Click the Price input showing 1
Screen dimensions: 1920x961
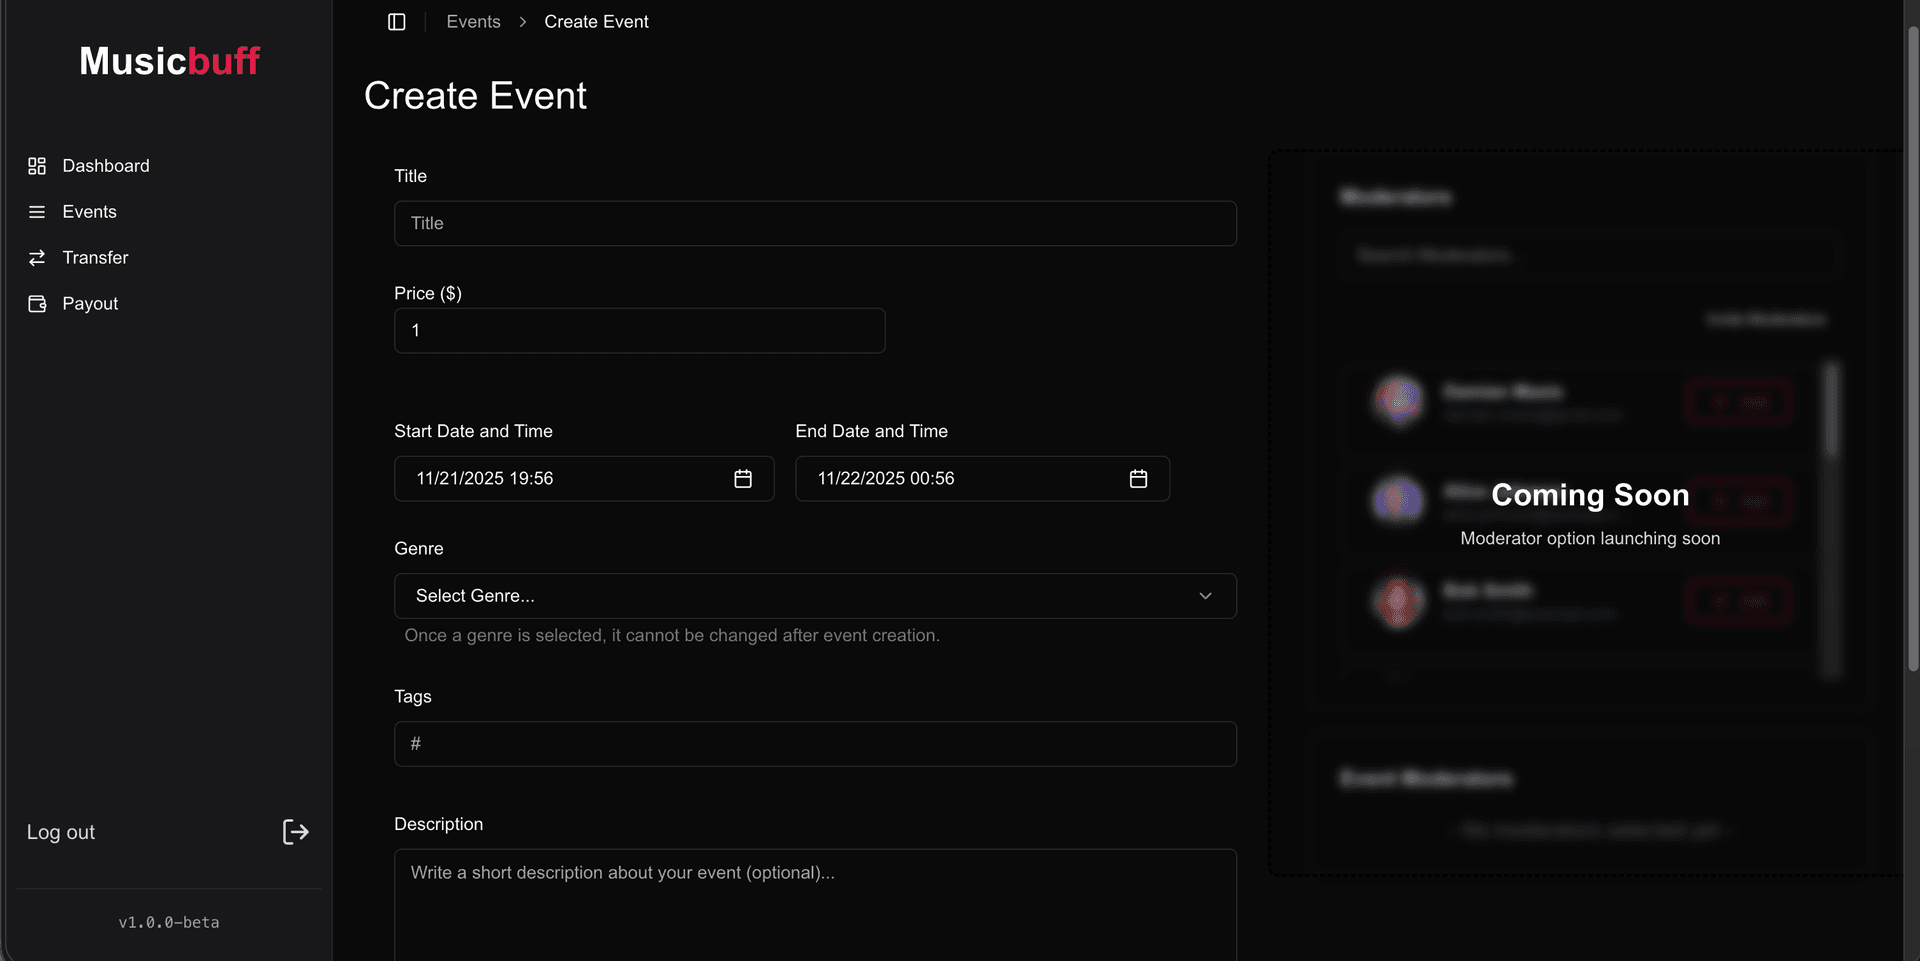pos(639,330)
